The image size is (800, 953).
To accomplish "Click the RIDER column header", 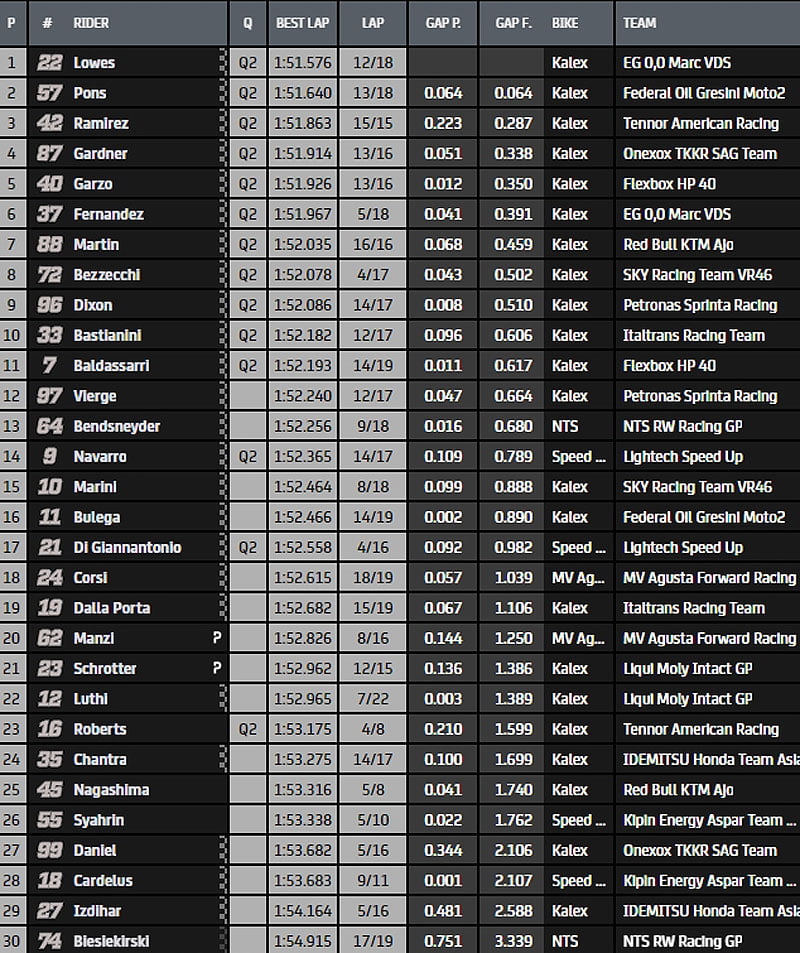I will pyautogui.click(x=91, y=22).
